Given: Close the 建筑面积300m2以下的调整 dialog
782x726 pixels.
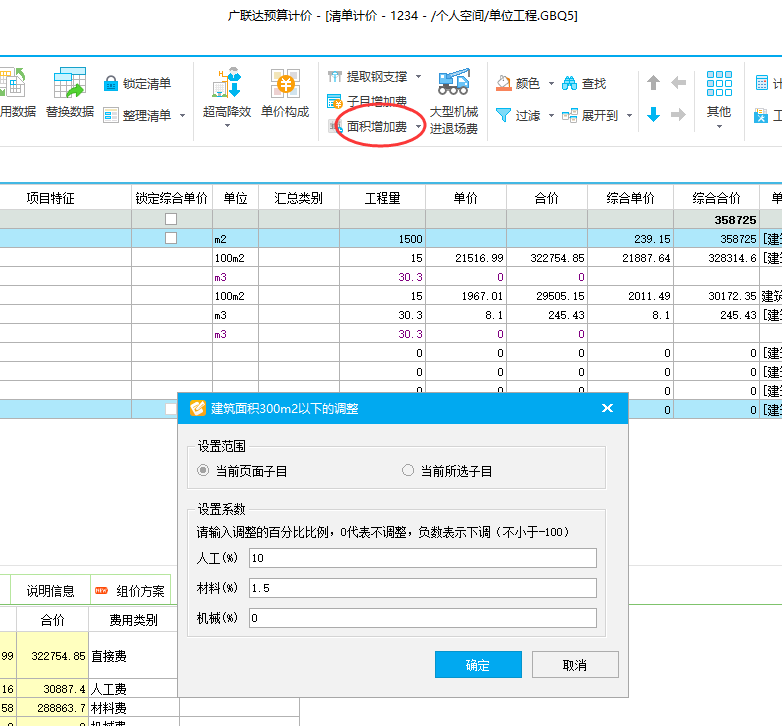Looking at the screenshot, I should pos(607,408).
